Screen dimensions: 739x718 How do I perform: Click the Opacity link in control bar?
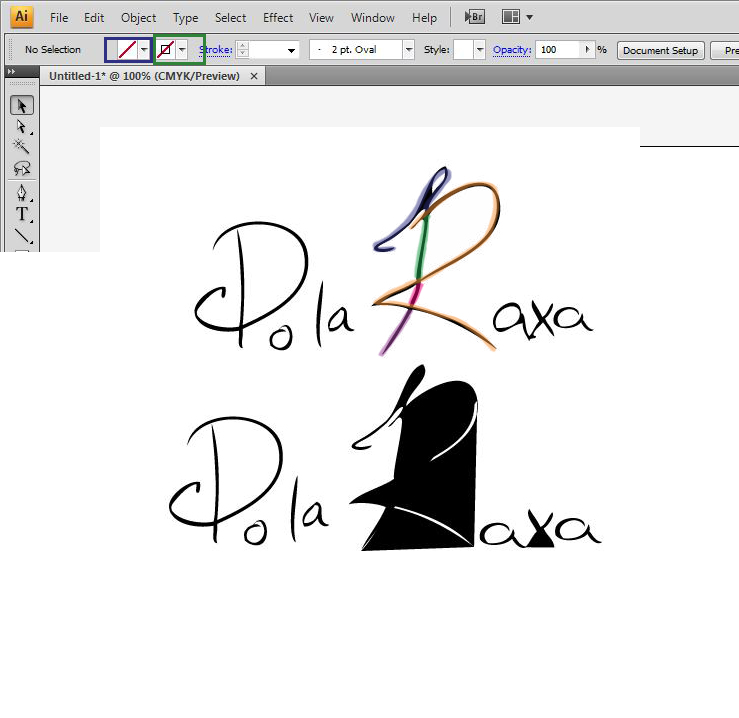511,49
